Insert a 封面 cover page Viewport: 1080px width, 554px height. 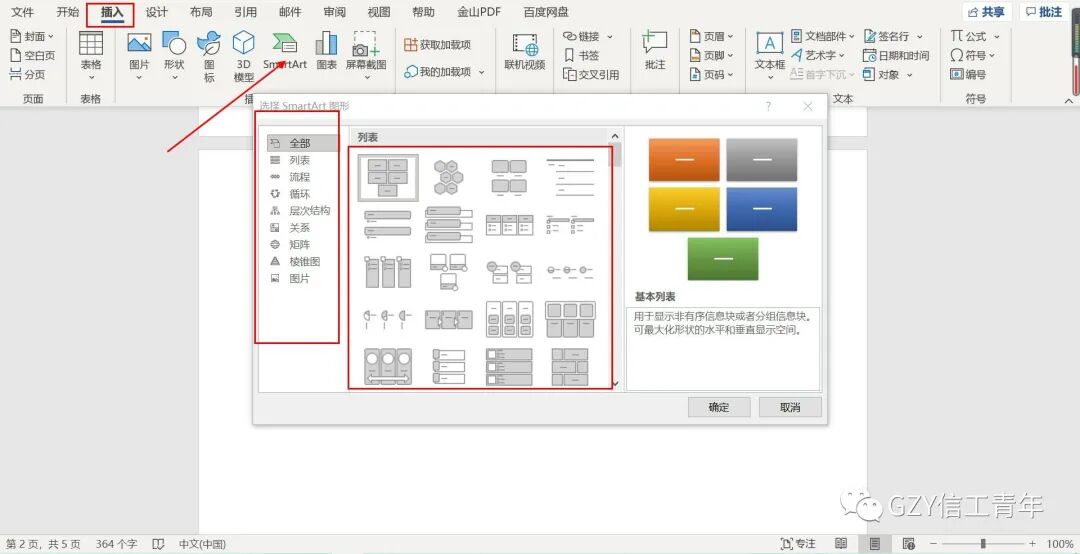point(32,36)
